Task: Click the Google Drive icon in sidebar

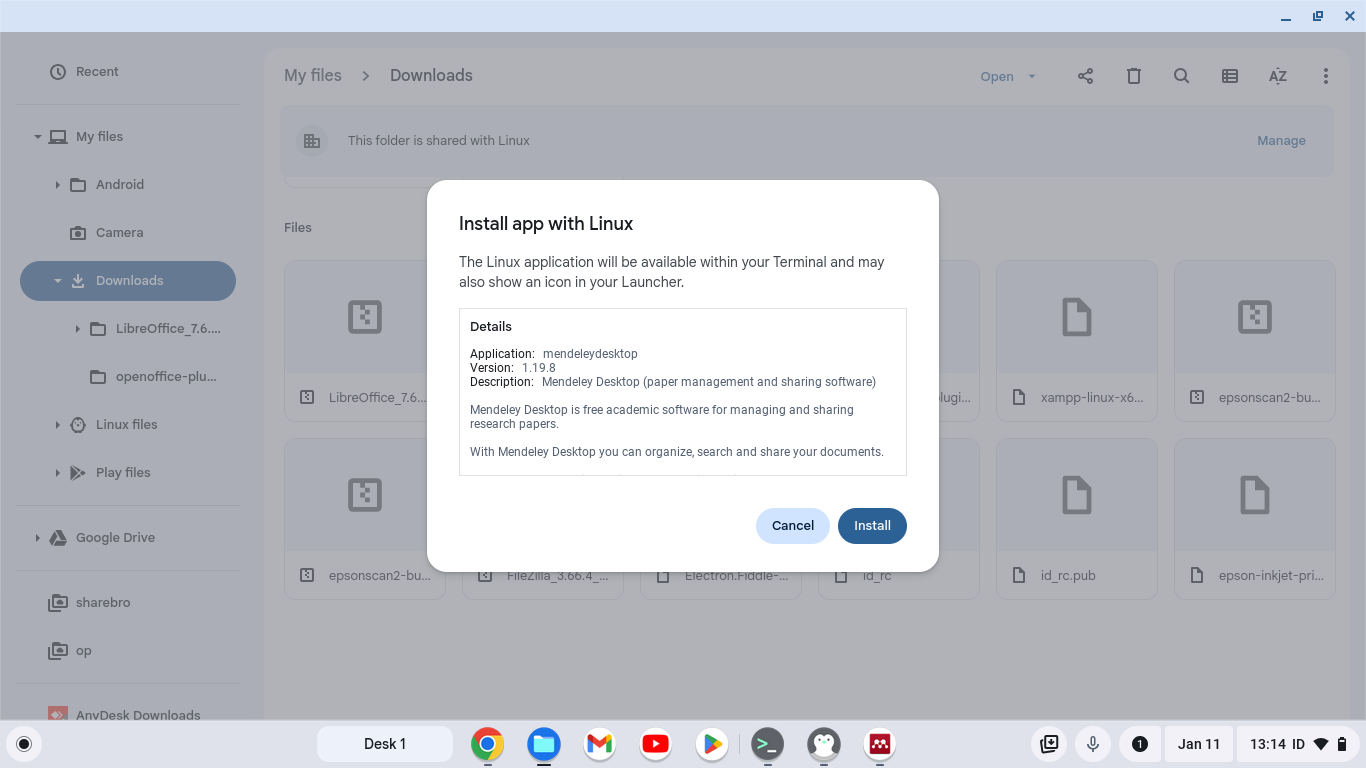Action: (58, 538)
